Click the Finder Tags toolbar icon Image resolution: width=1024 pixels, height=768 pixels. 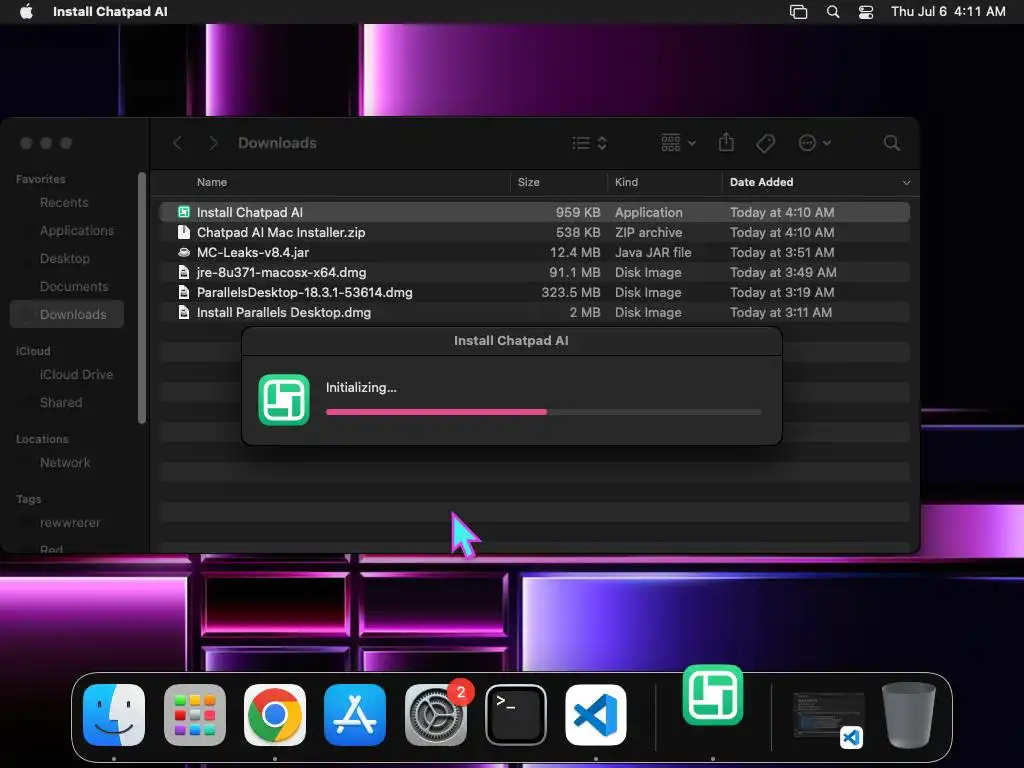pyautogui.click(x=765, y=143)
